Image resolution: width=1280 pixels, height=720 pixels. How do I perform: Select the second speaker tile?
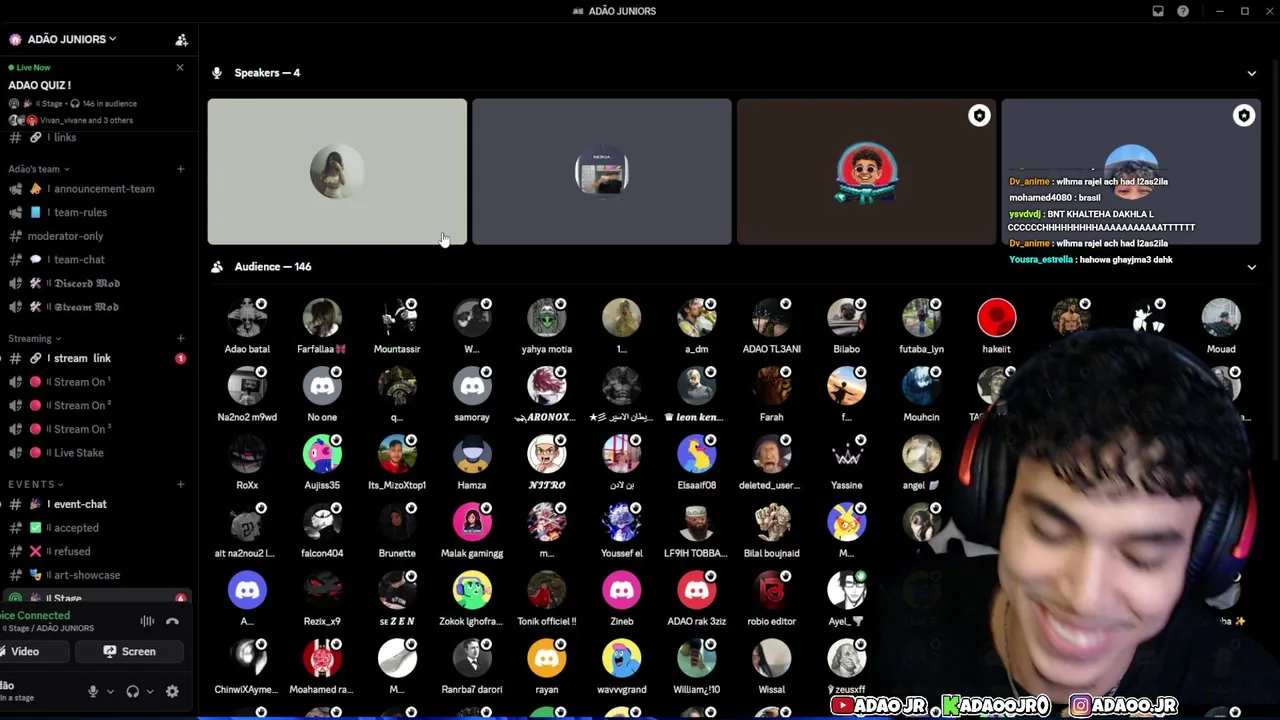click(x=602, y=172)
